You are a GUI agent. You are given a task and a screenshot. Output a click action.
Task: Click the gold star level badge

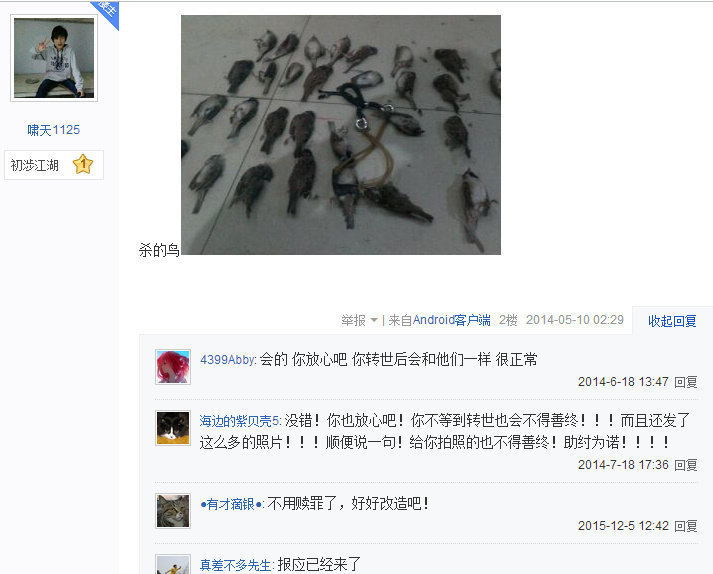tap(83, 165)
